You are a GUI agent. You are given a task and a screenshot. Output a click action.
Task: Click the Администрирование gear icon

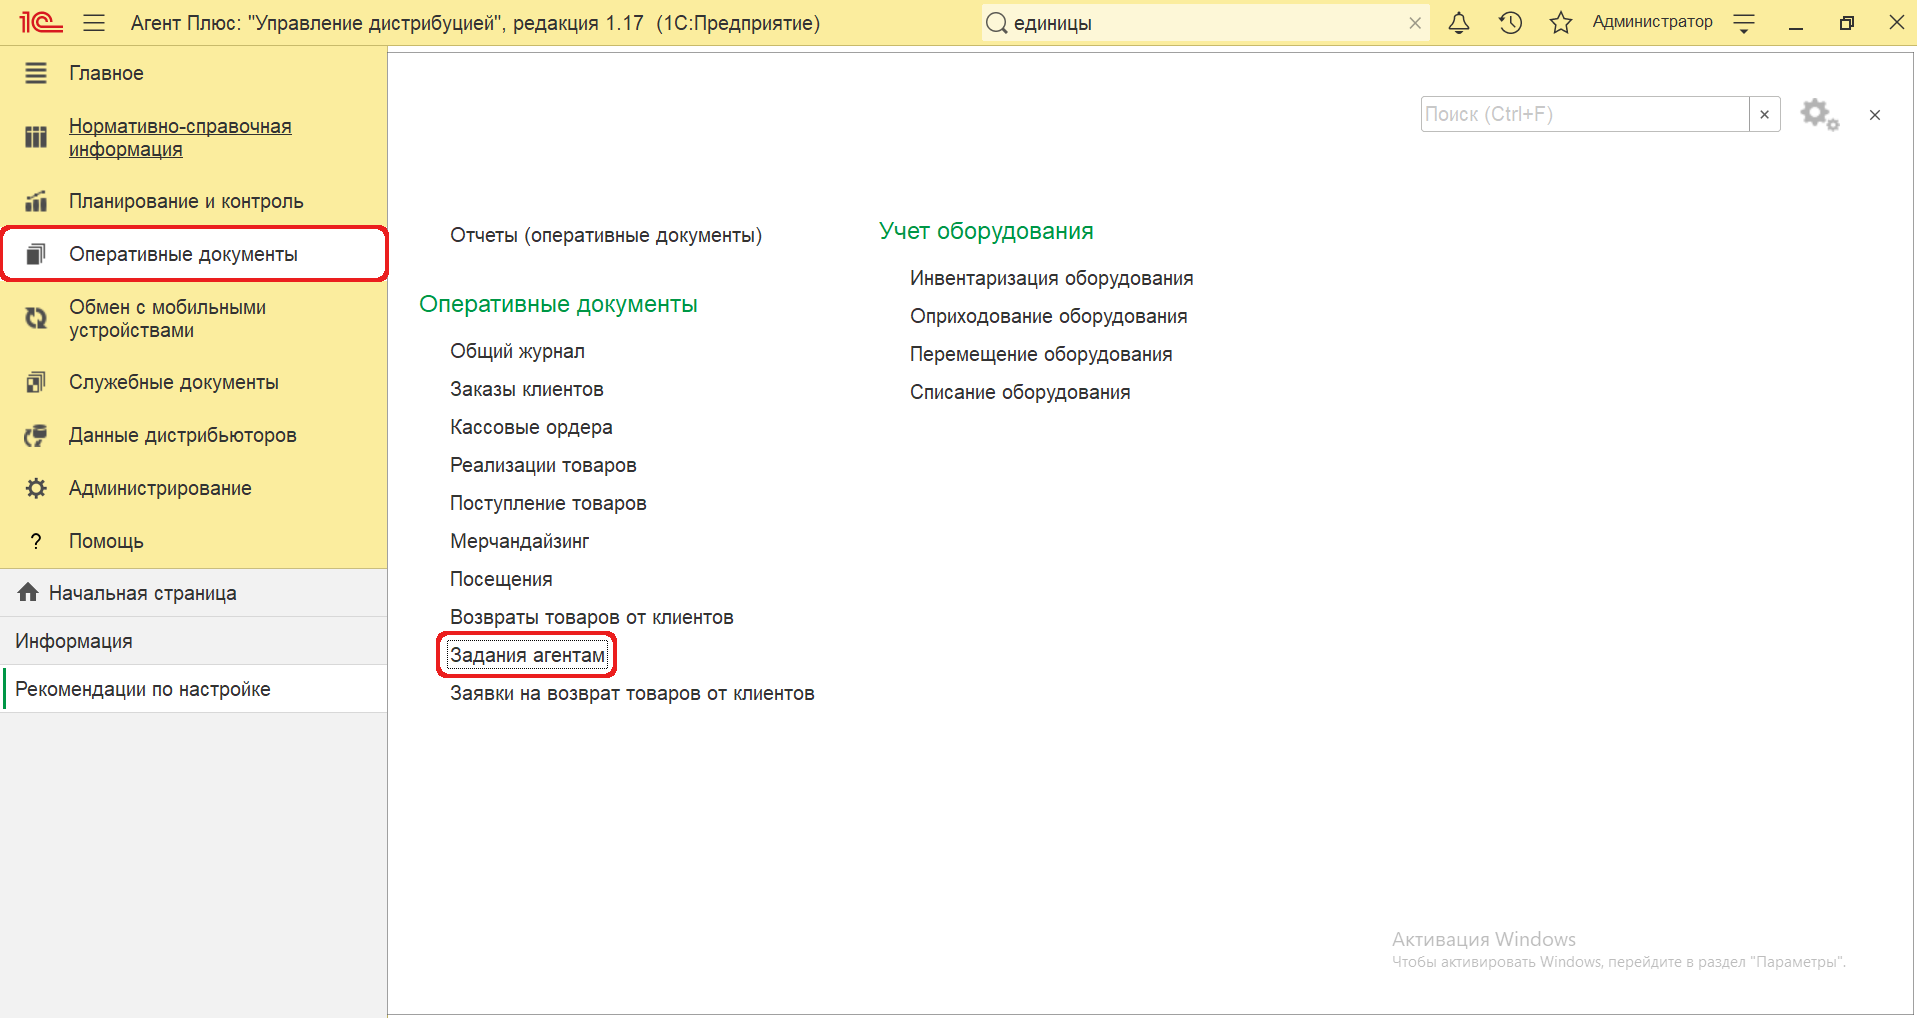coord(36,488)
